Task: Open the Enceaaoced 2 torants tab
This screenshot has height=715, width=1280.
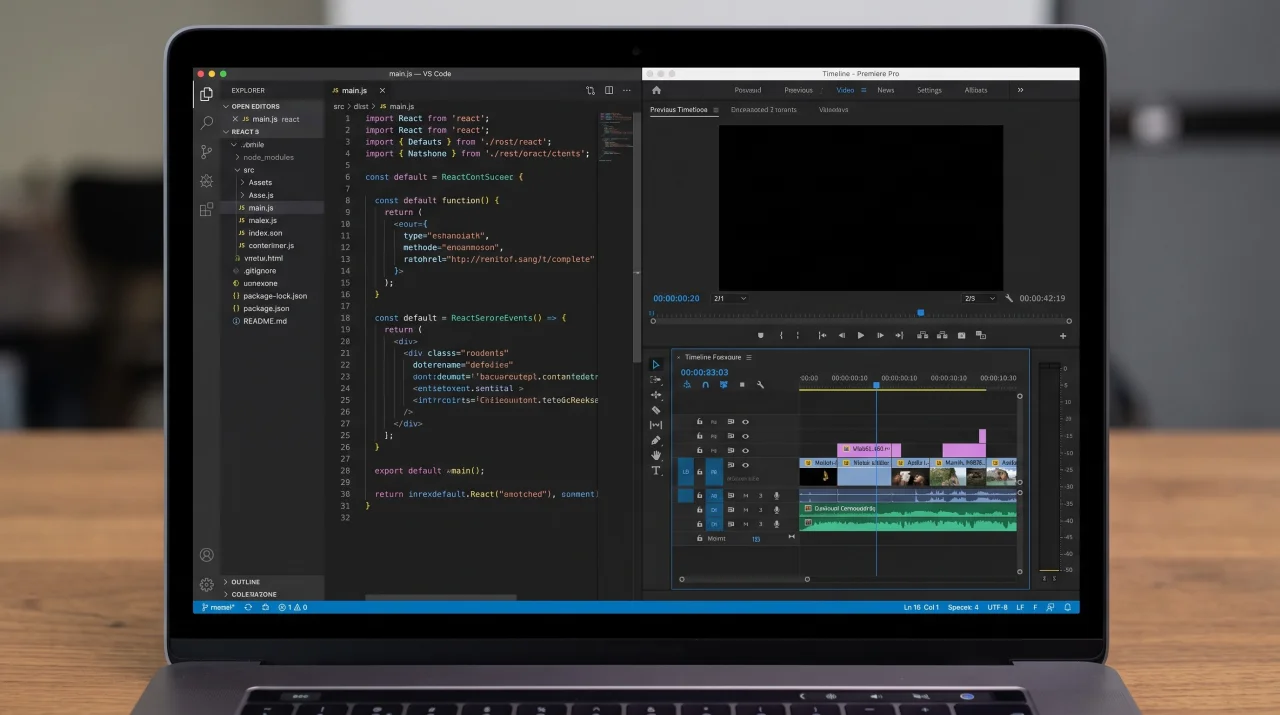Action: tap(764, 110)
